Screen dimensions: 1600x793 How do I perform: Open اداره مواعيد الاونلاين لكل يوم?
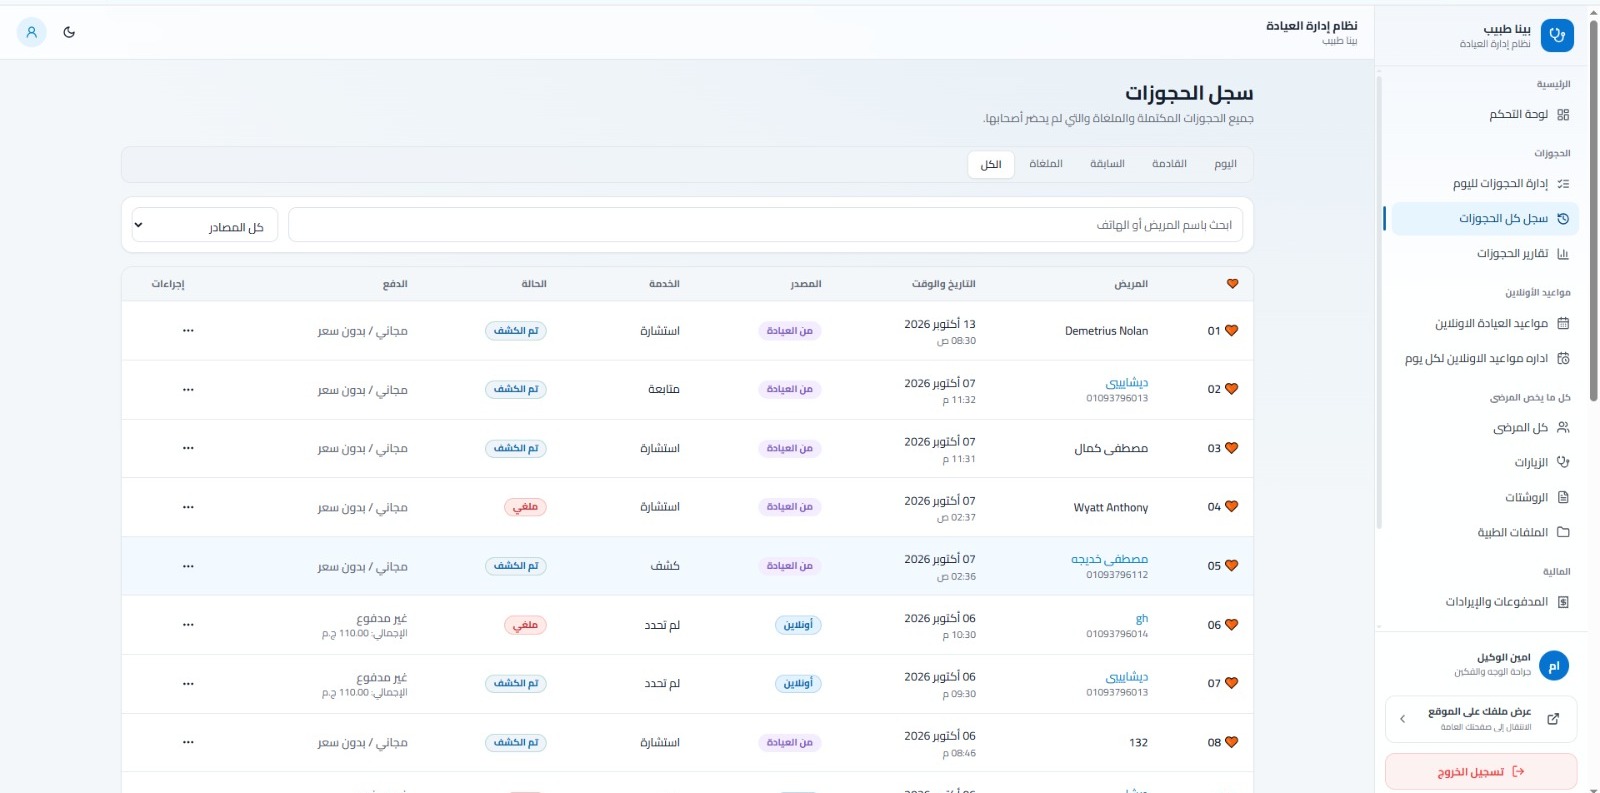[x=1484, y=359]
